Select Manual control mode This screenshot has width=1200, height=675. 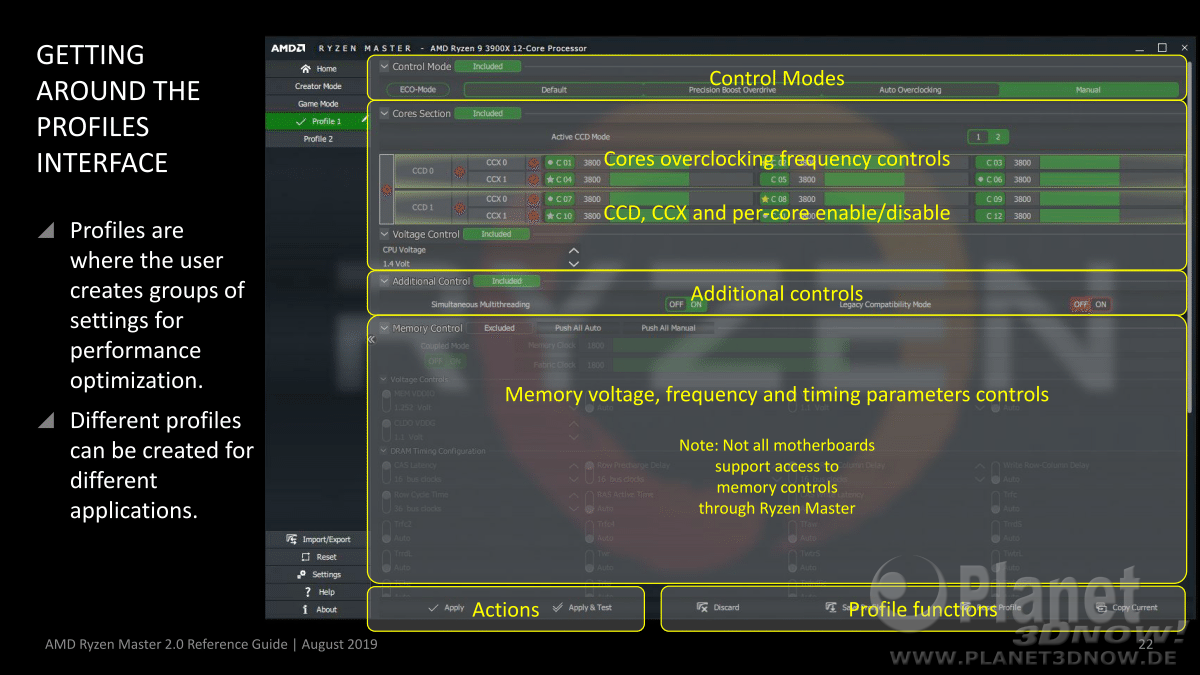pyautogui.click(x=1088, y=90)
